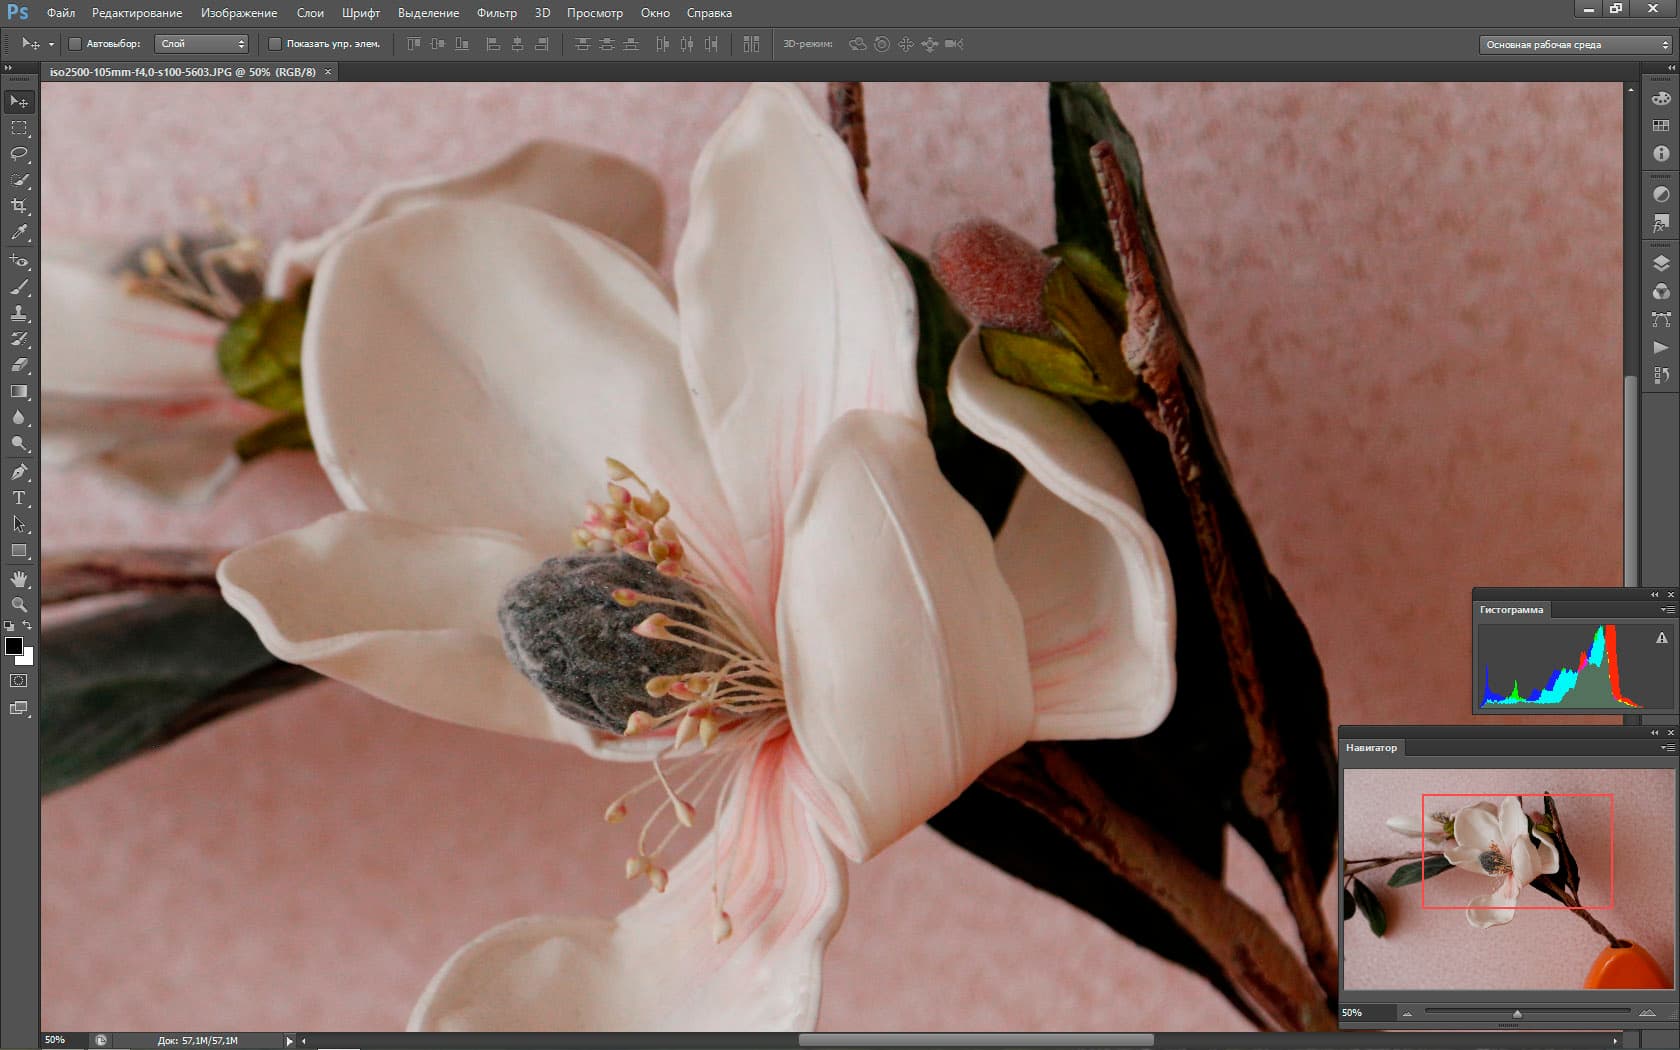This screenshot has width=1680, height=1050.
Task: Open the Слой auto-select dropdown
Action: point(202,44)
